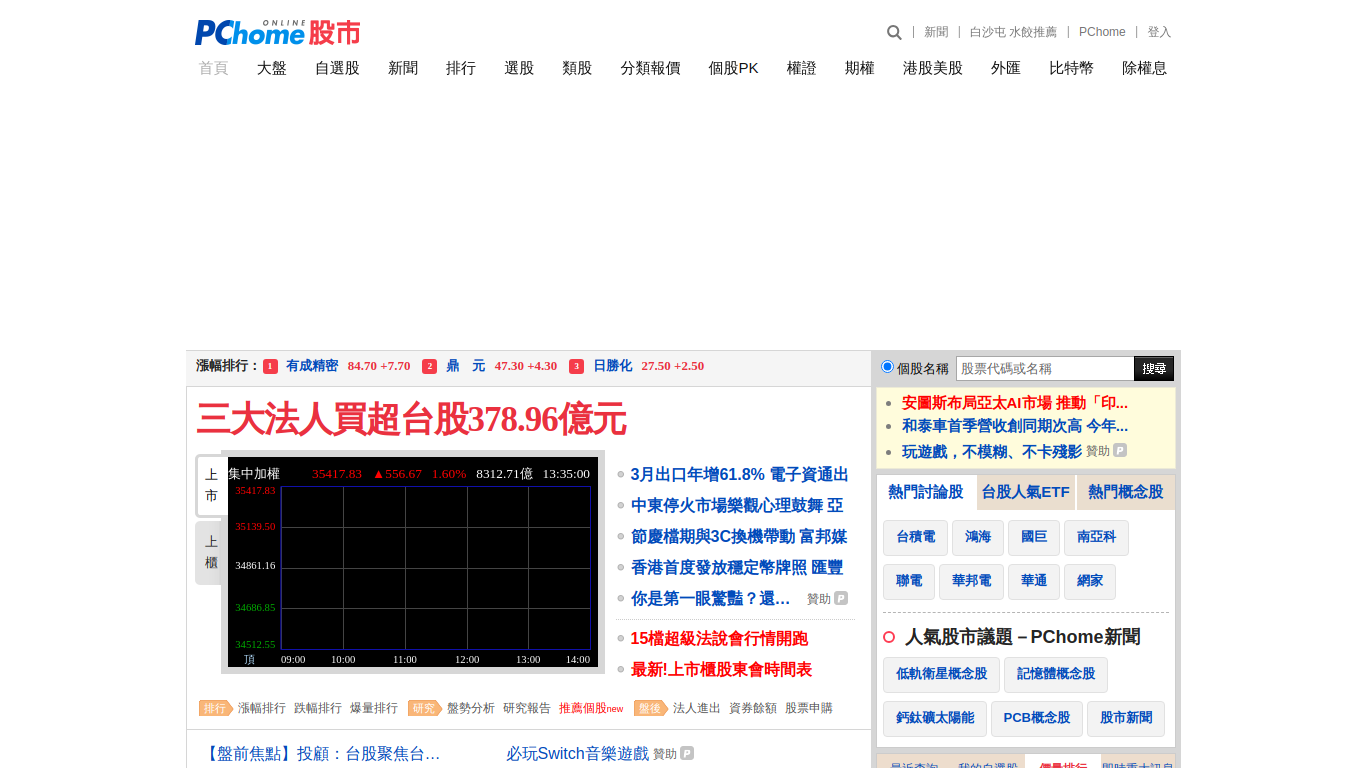The image size is (1366, 768).
Task: Click the 台積電 stock button
Action: [915, 538]
